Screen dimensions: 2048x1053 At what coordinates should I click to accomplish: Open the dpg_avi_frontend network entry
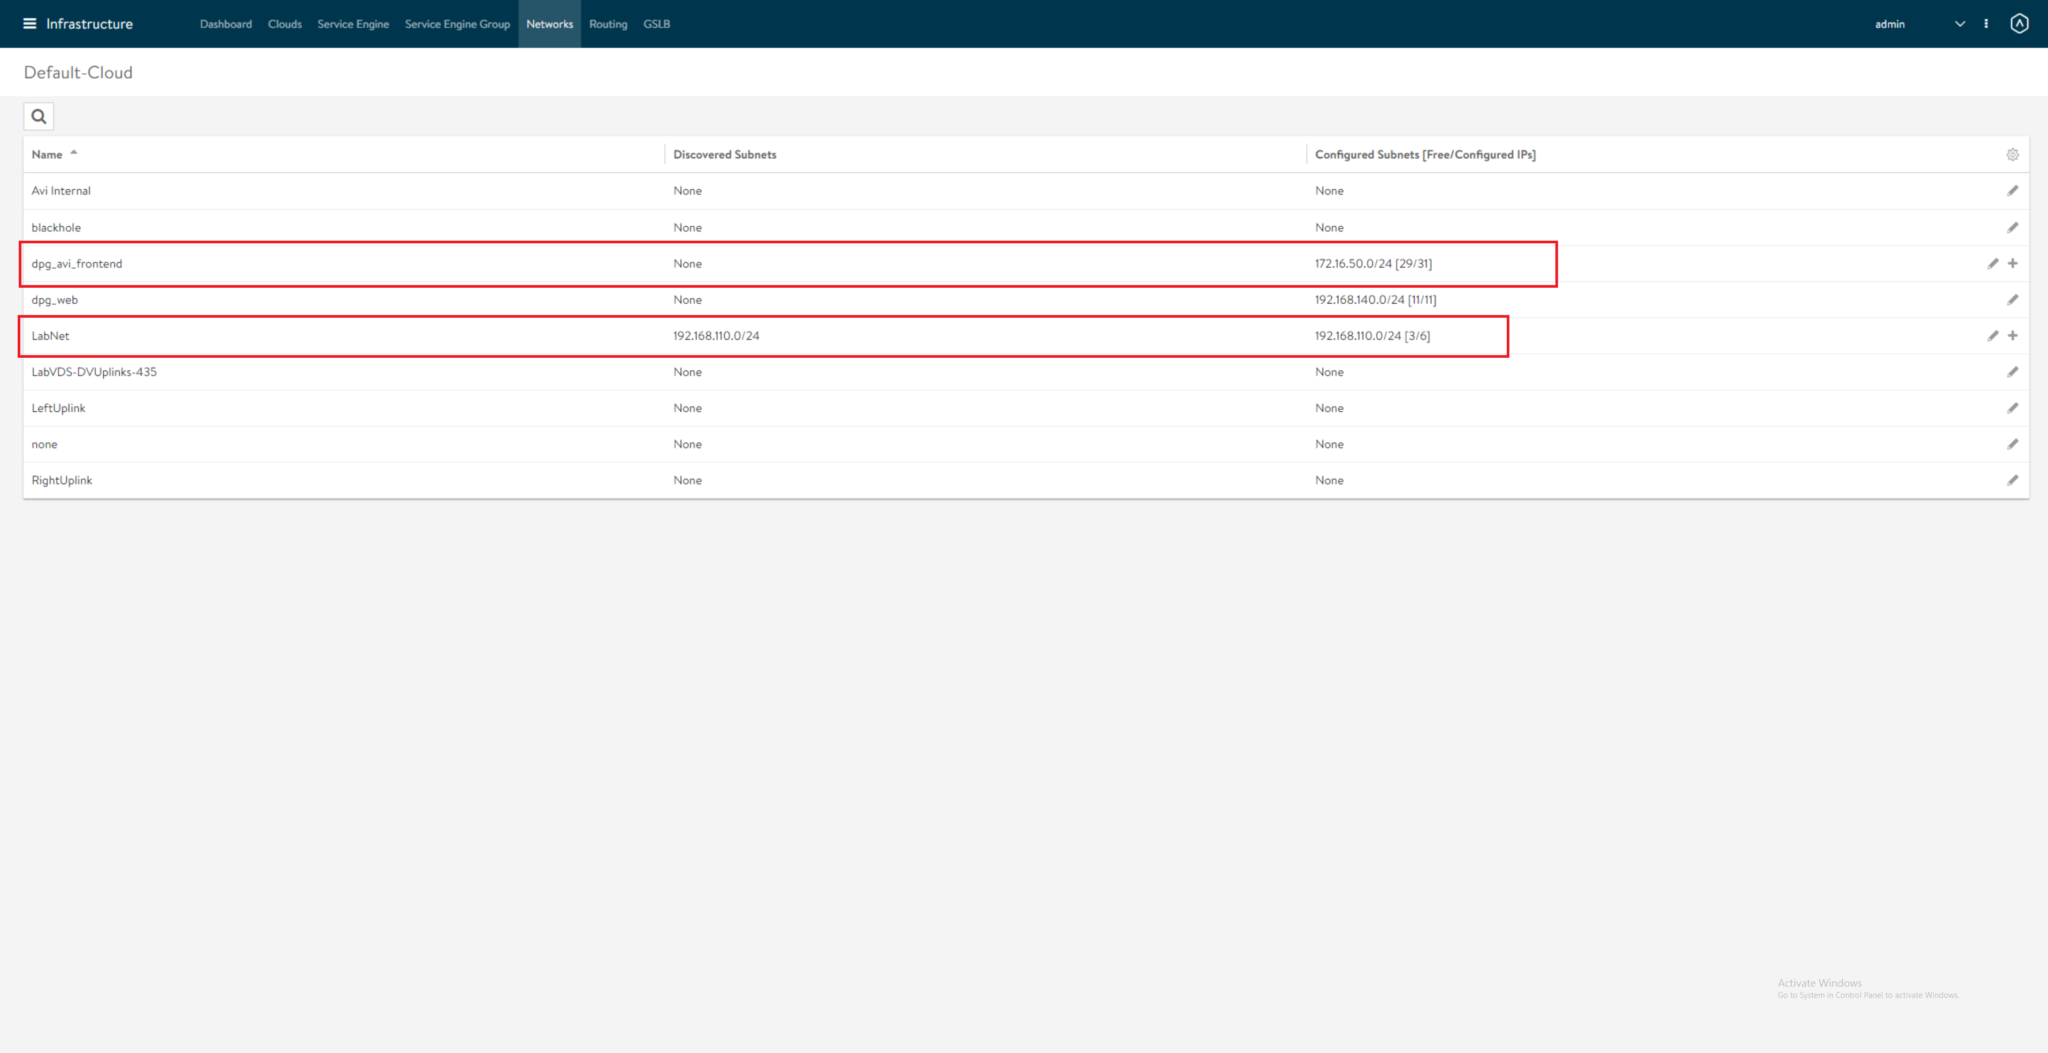click(77, 263)
